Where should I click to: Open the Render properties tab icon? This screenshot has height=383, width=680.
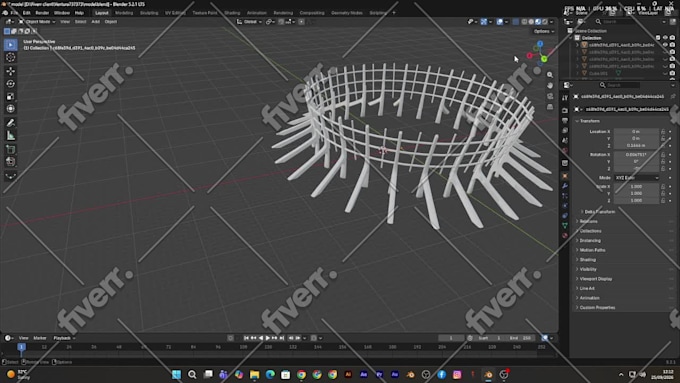point(565,111)
